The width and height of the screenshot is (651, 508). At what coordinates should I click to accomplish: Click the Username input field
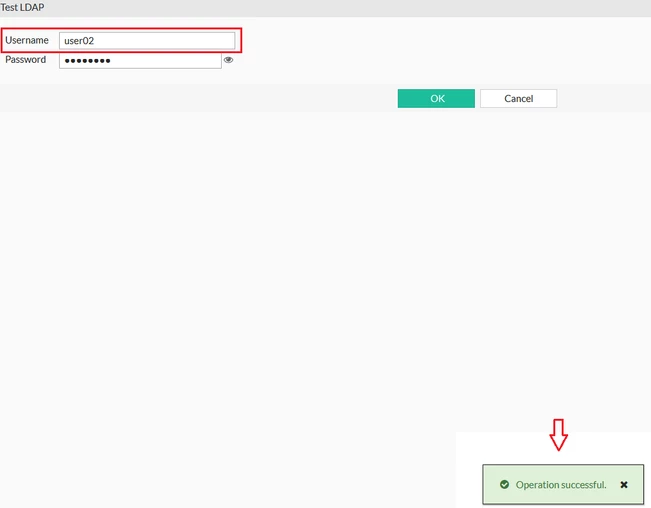coord(147,41)
